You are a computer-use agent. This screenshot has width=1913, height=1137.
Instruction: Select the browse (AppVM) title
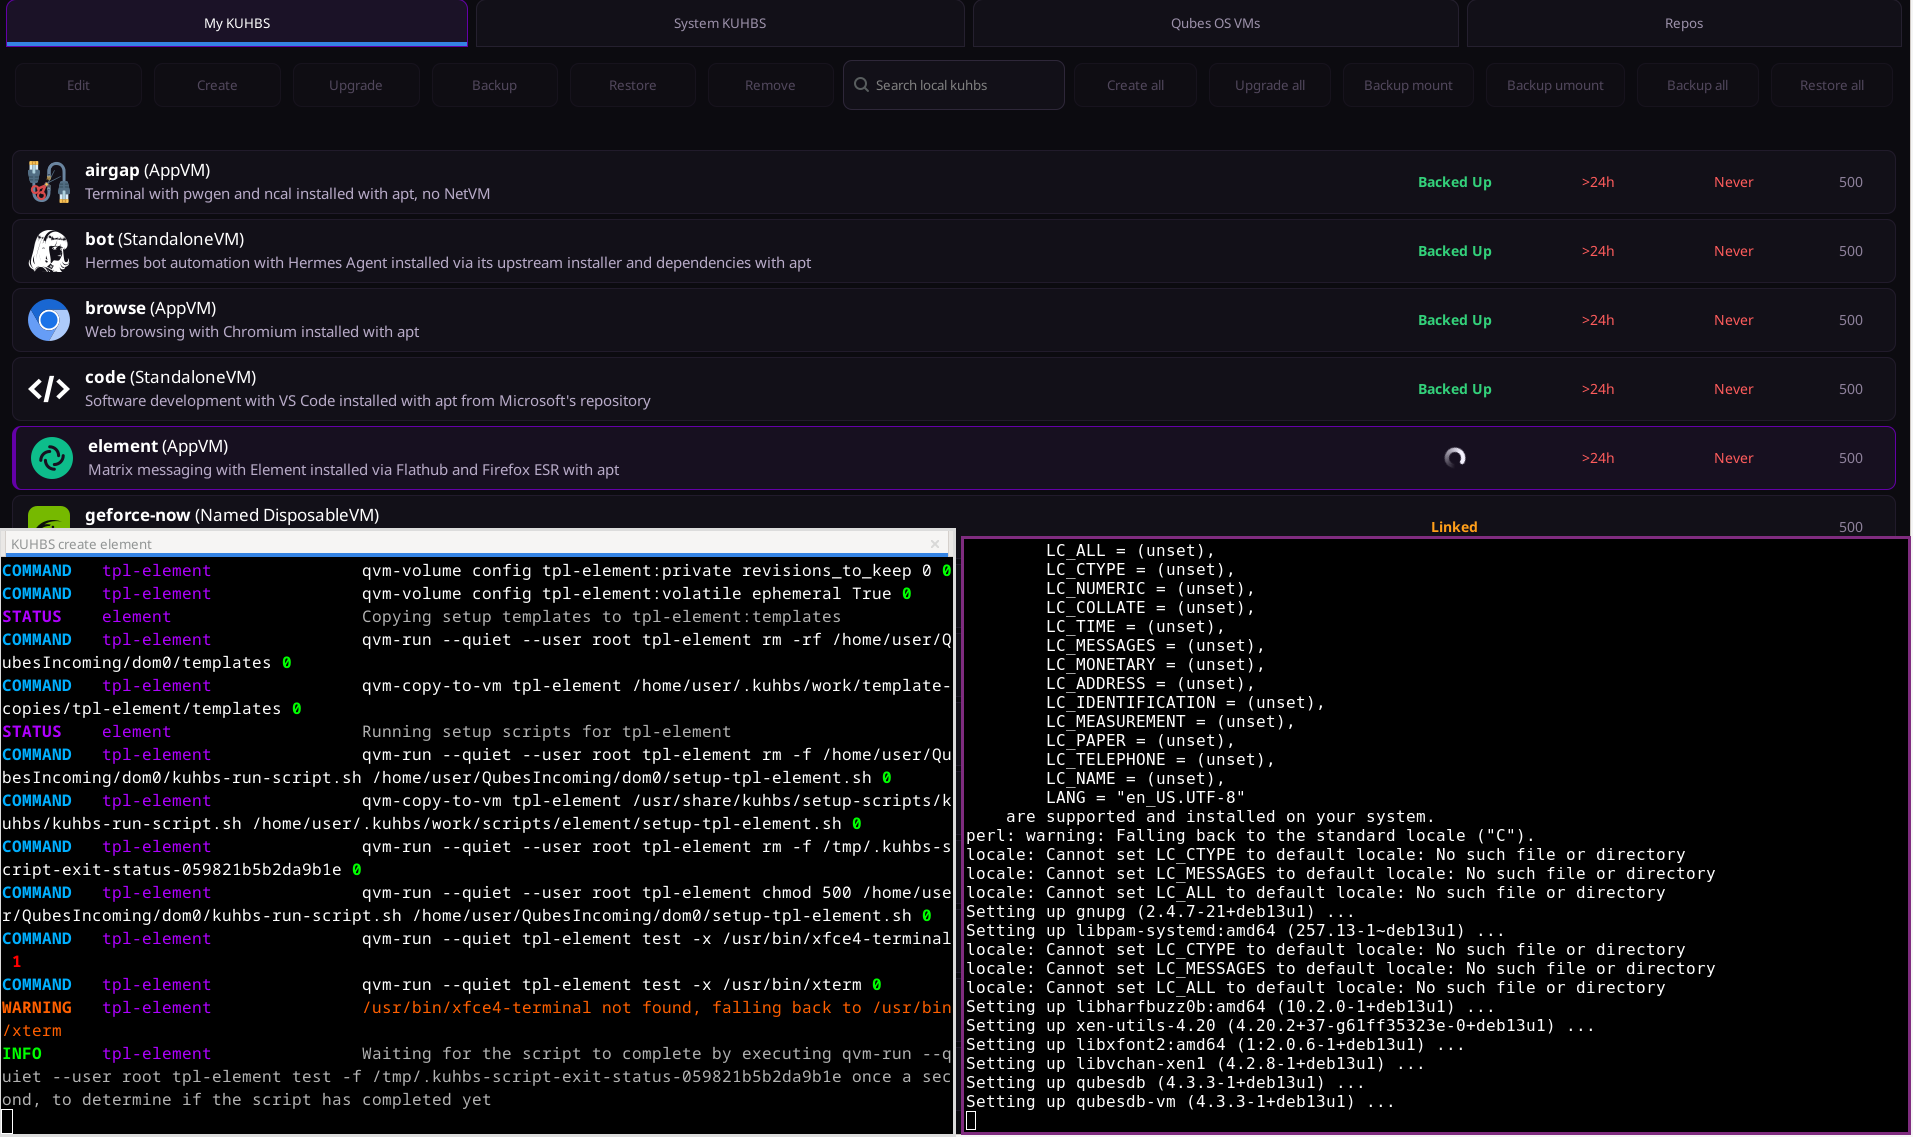coord(150,308)
